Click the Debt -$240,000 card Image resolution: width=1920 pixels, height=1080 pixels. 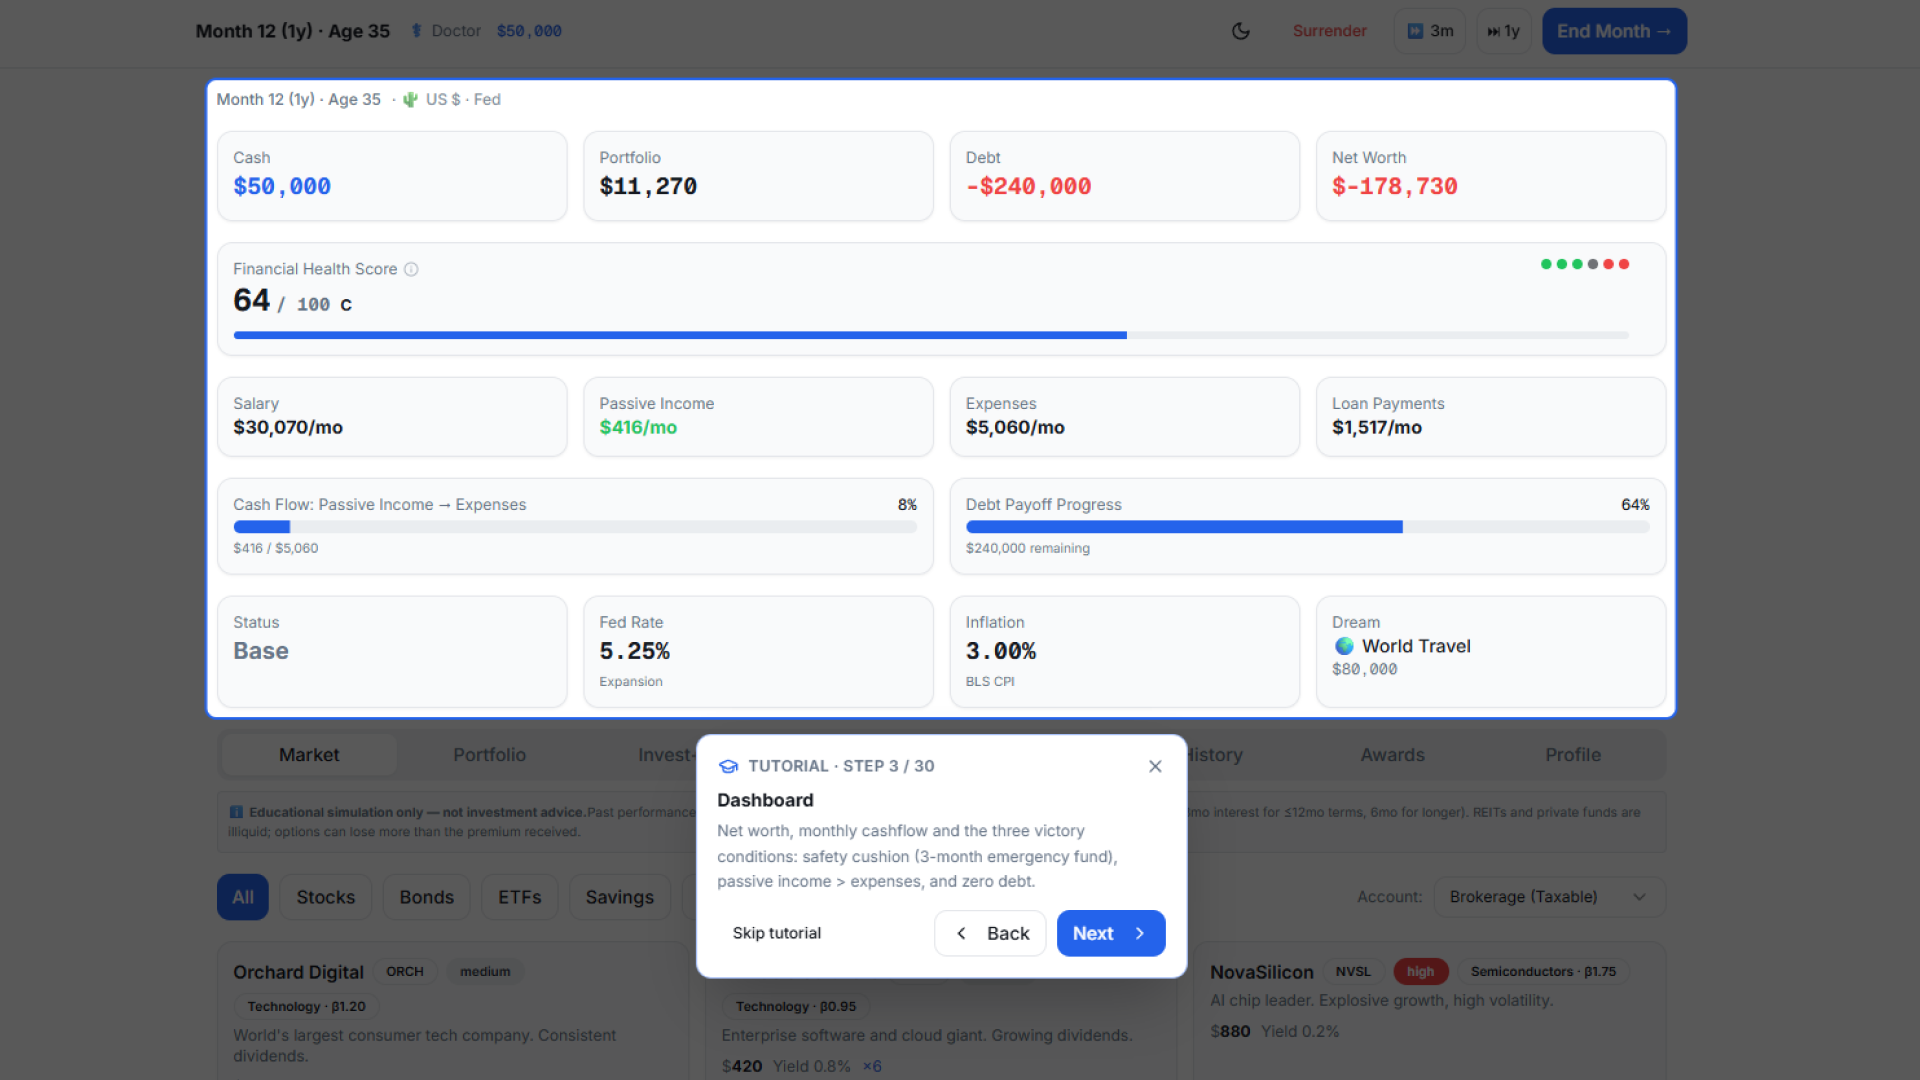click(x=1124, y=176)
